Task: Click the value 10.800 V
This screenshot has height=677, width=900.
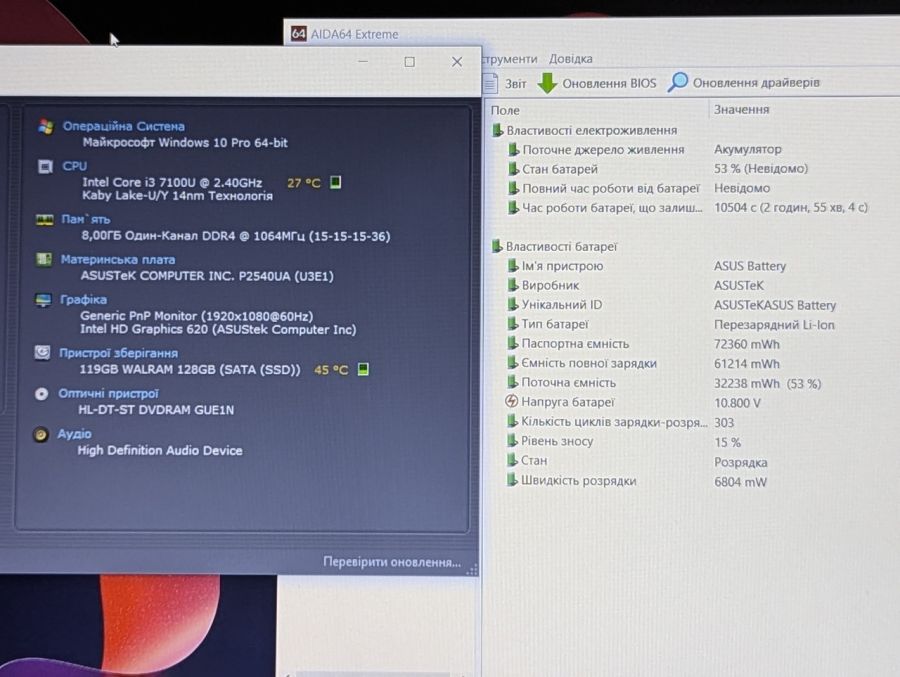Action: click(737, 403)
